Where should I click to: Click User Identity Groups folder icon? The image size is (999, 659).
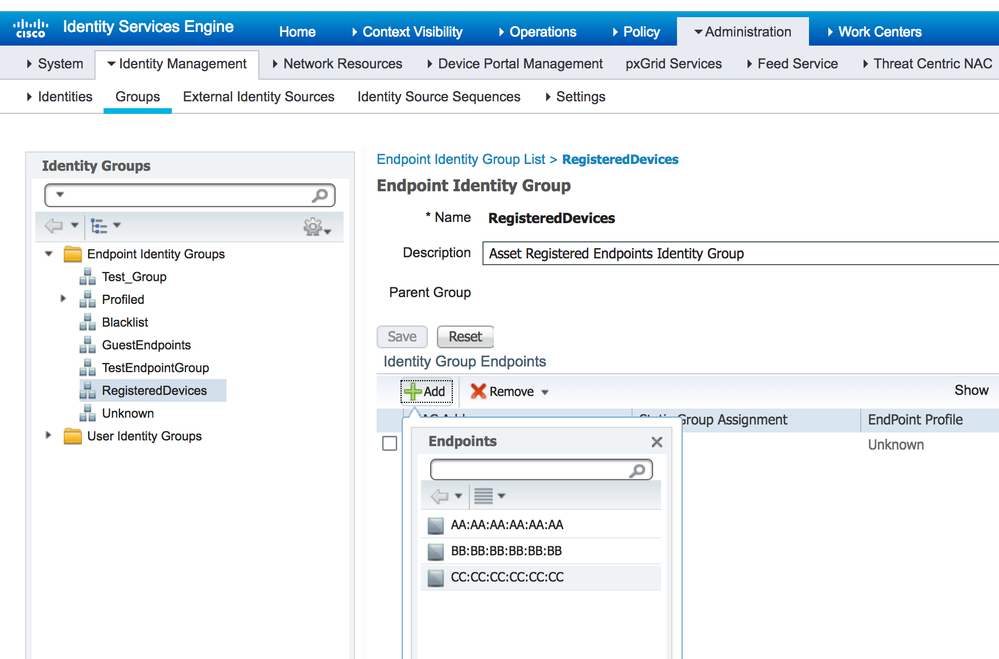[x=73, y=437]
